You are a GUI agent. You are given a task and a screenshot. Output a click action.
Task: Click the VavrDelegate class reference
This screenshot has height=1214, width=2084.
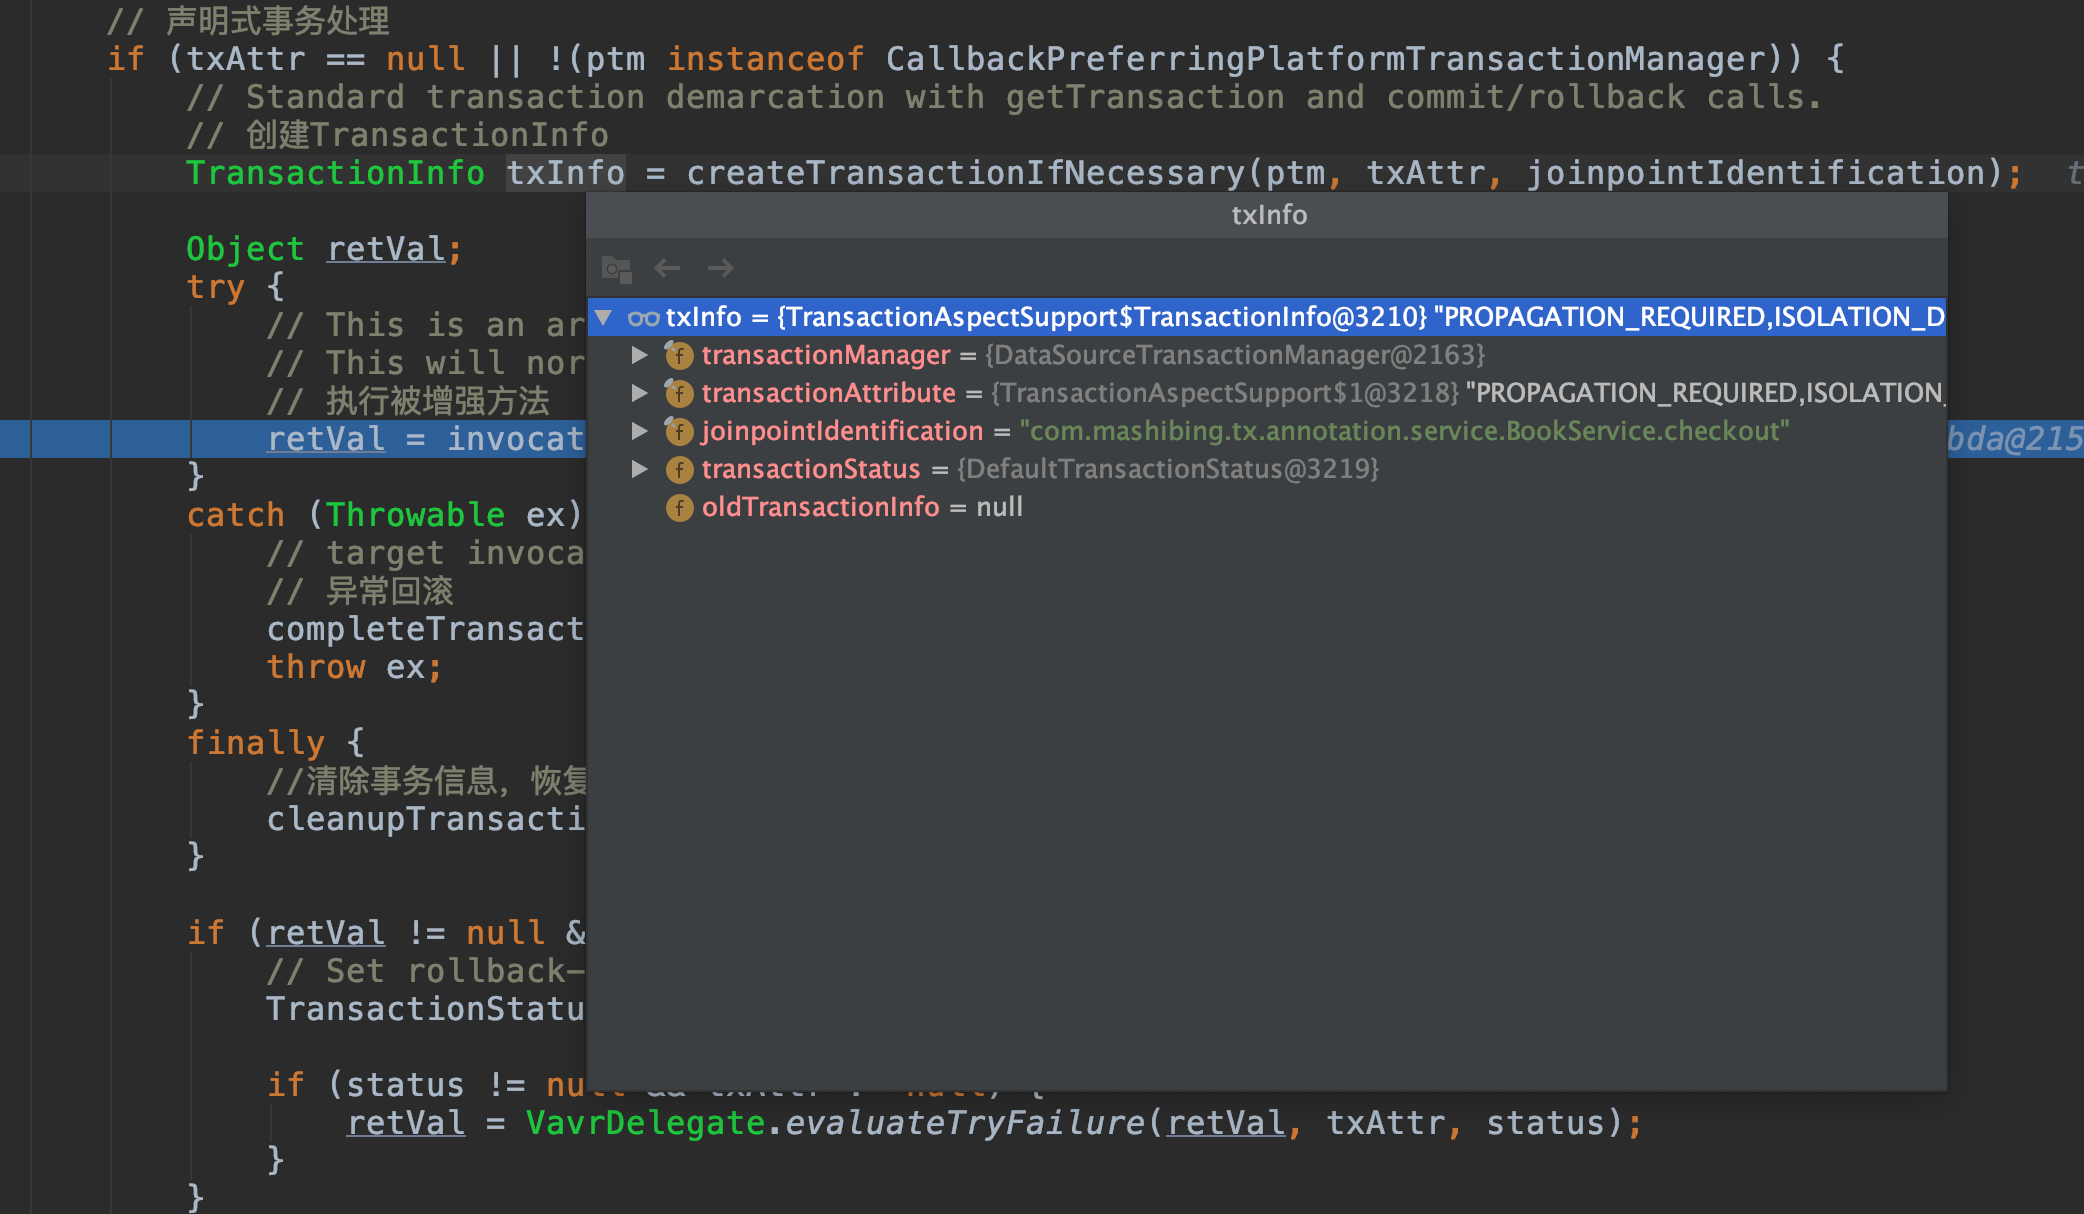click(x=644, y=1123)
